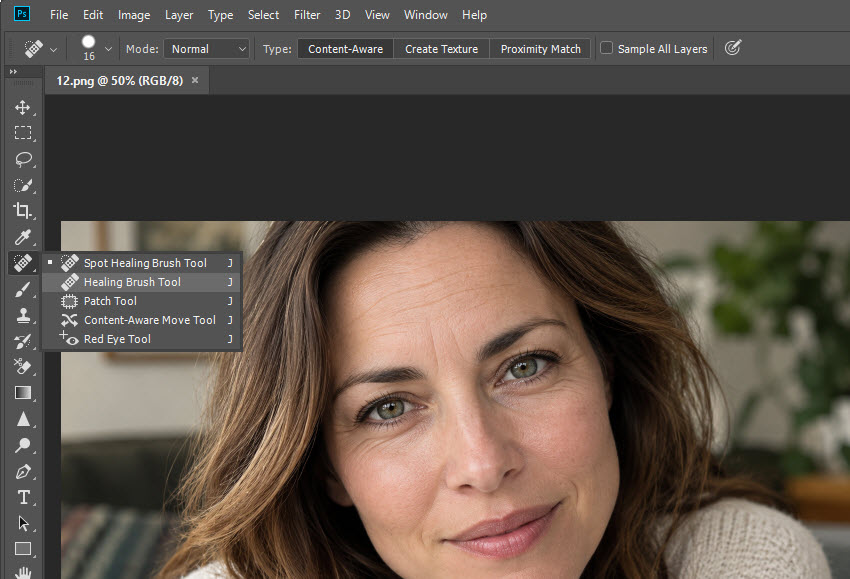
Task: Select the Crop tool
Action: coord(23,211)
